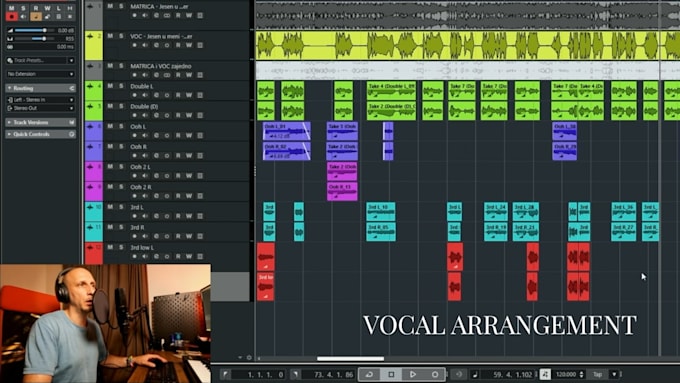Select the Double L track name
The width and height of the screenshot is (680, 383).
point(142,86)
